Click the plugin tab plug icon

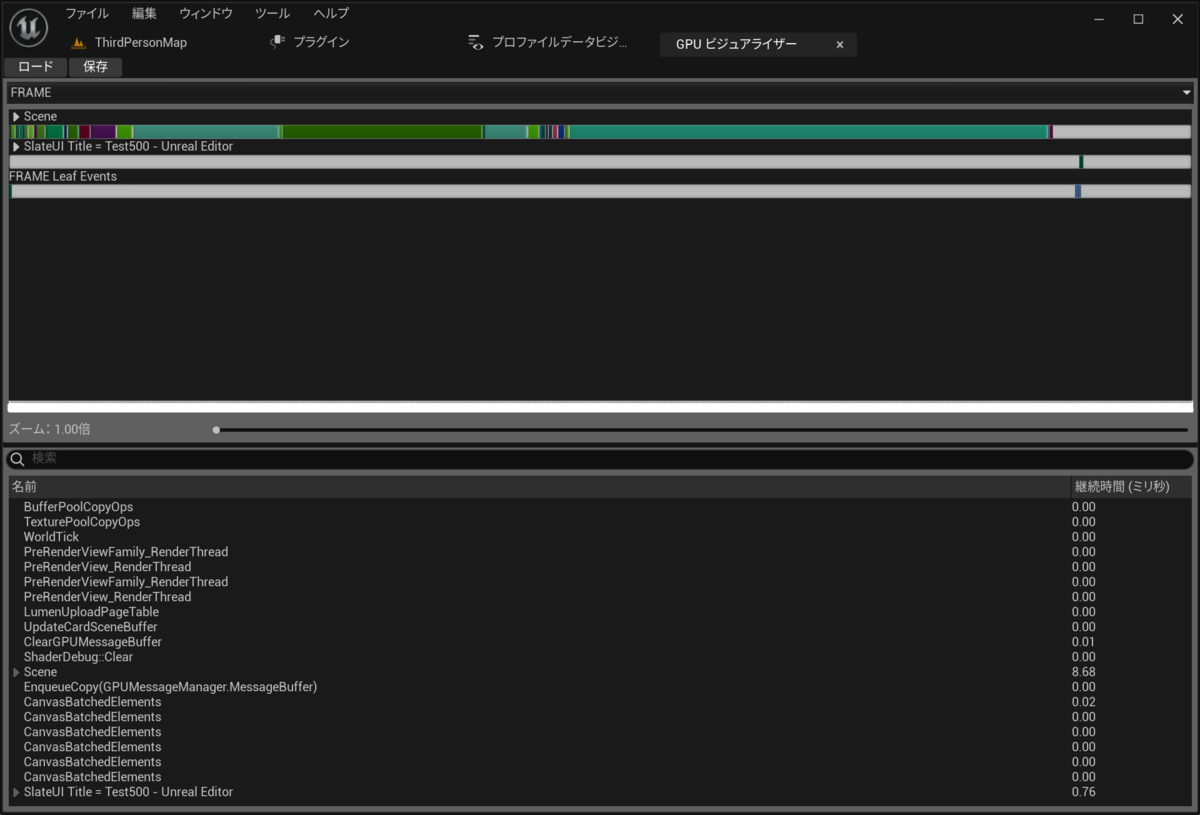pyautogui.click(x=277, y=42)
